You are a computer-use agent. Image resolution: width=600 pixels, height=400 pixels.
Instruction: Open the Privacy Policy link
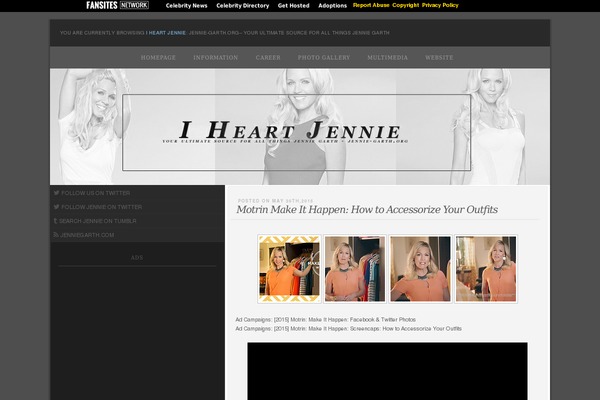pos(440,5)
